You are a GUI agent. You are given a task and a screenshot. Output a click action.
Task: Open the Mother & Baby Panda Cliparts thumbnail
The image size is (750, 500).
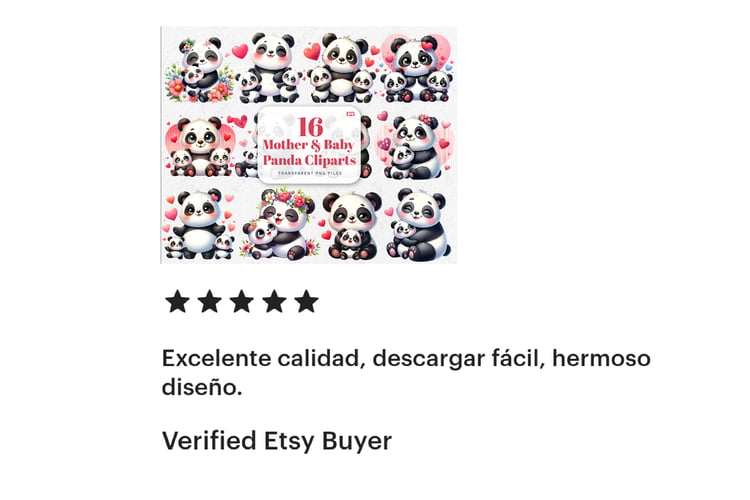tap(309, 145)
